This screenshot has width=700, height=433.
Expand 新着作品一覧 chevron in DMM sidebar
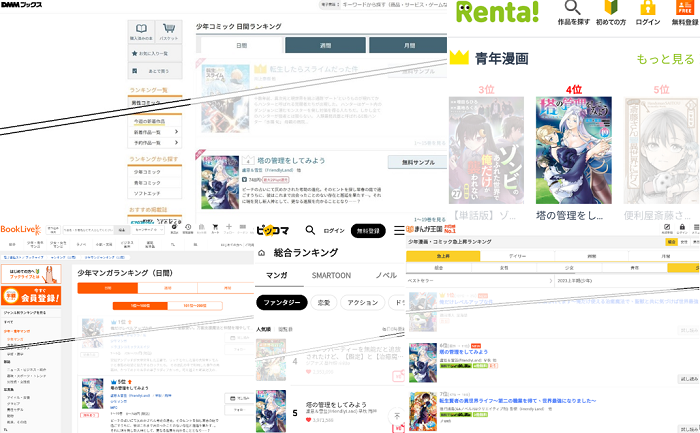click(176, 132)
